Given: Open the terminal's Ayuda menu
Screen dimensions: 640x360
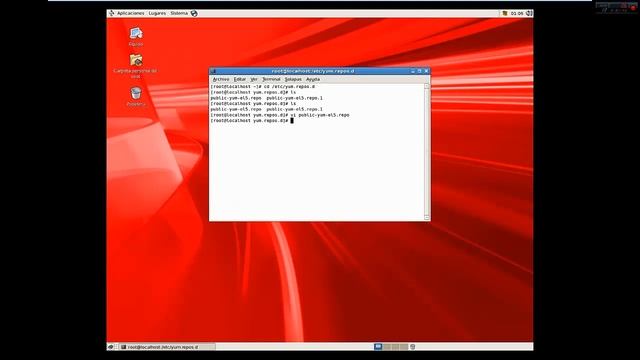Looking at the screenshot, I should click(313, 79).
